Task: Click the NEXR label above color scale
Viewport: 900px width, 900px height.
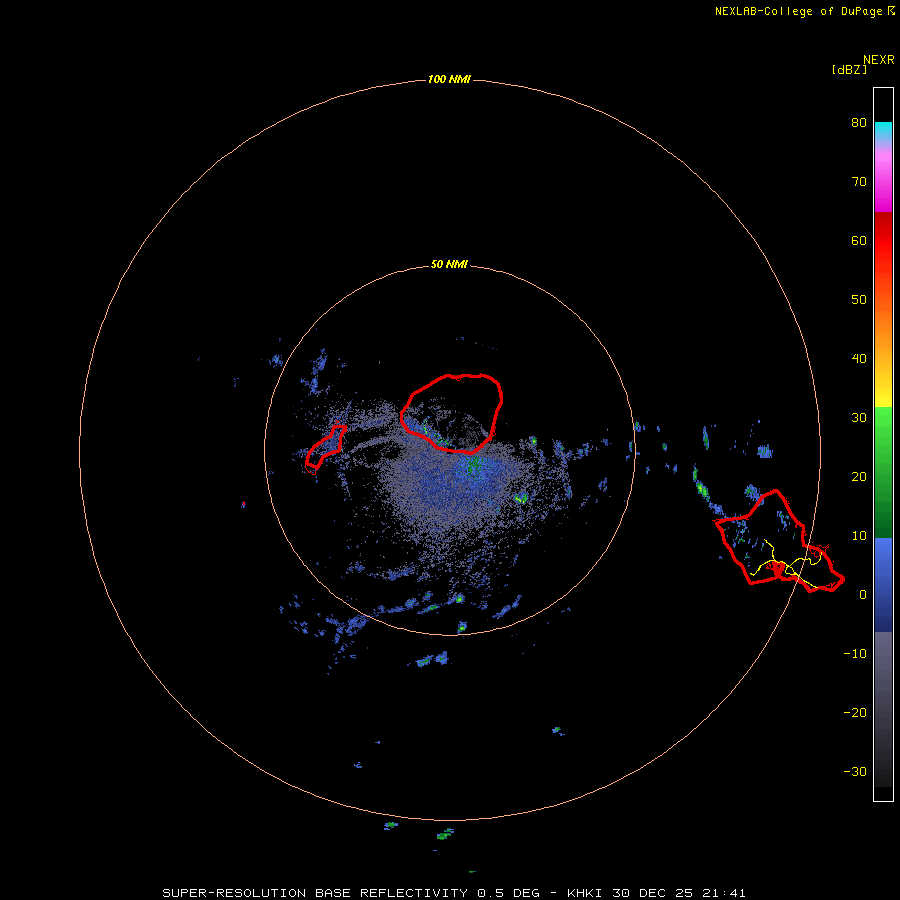Action: click(x=878, y=60)
